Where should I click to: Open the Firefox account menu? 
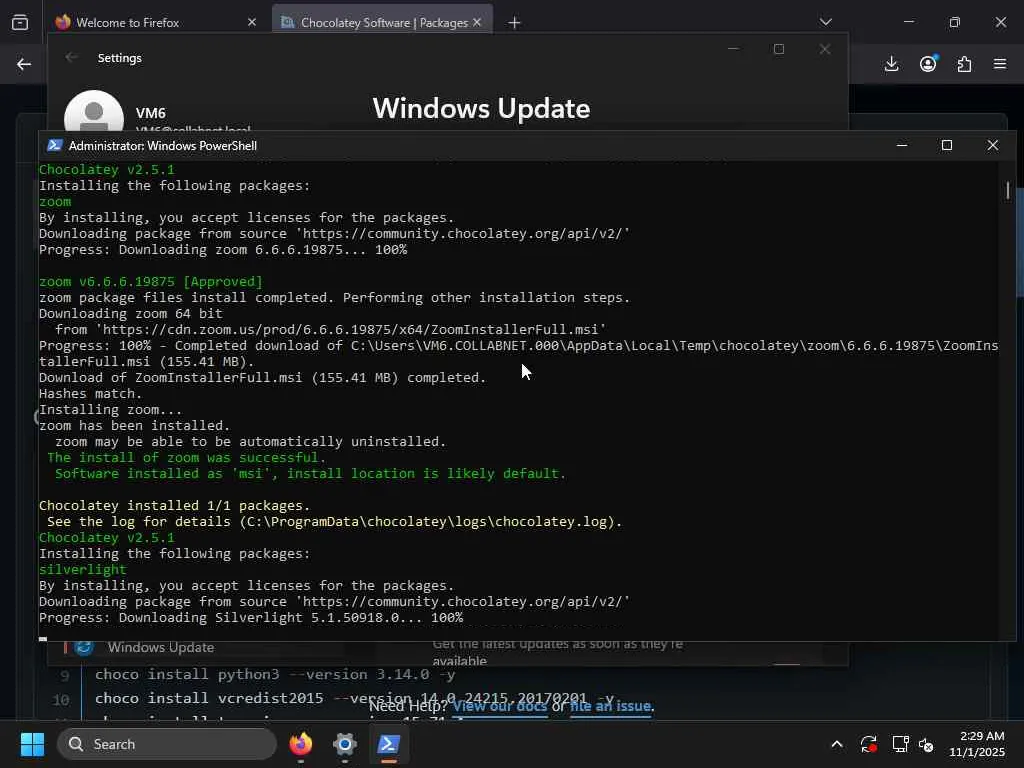pyautogui.click(x=928, y=64)
